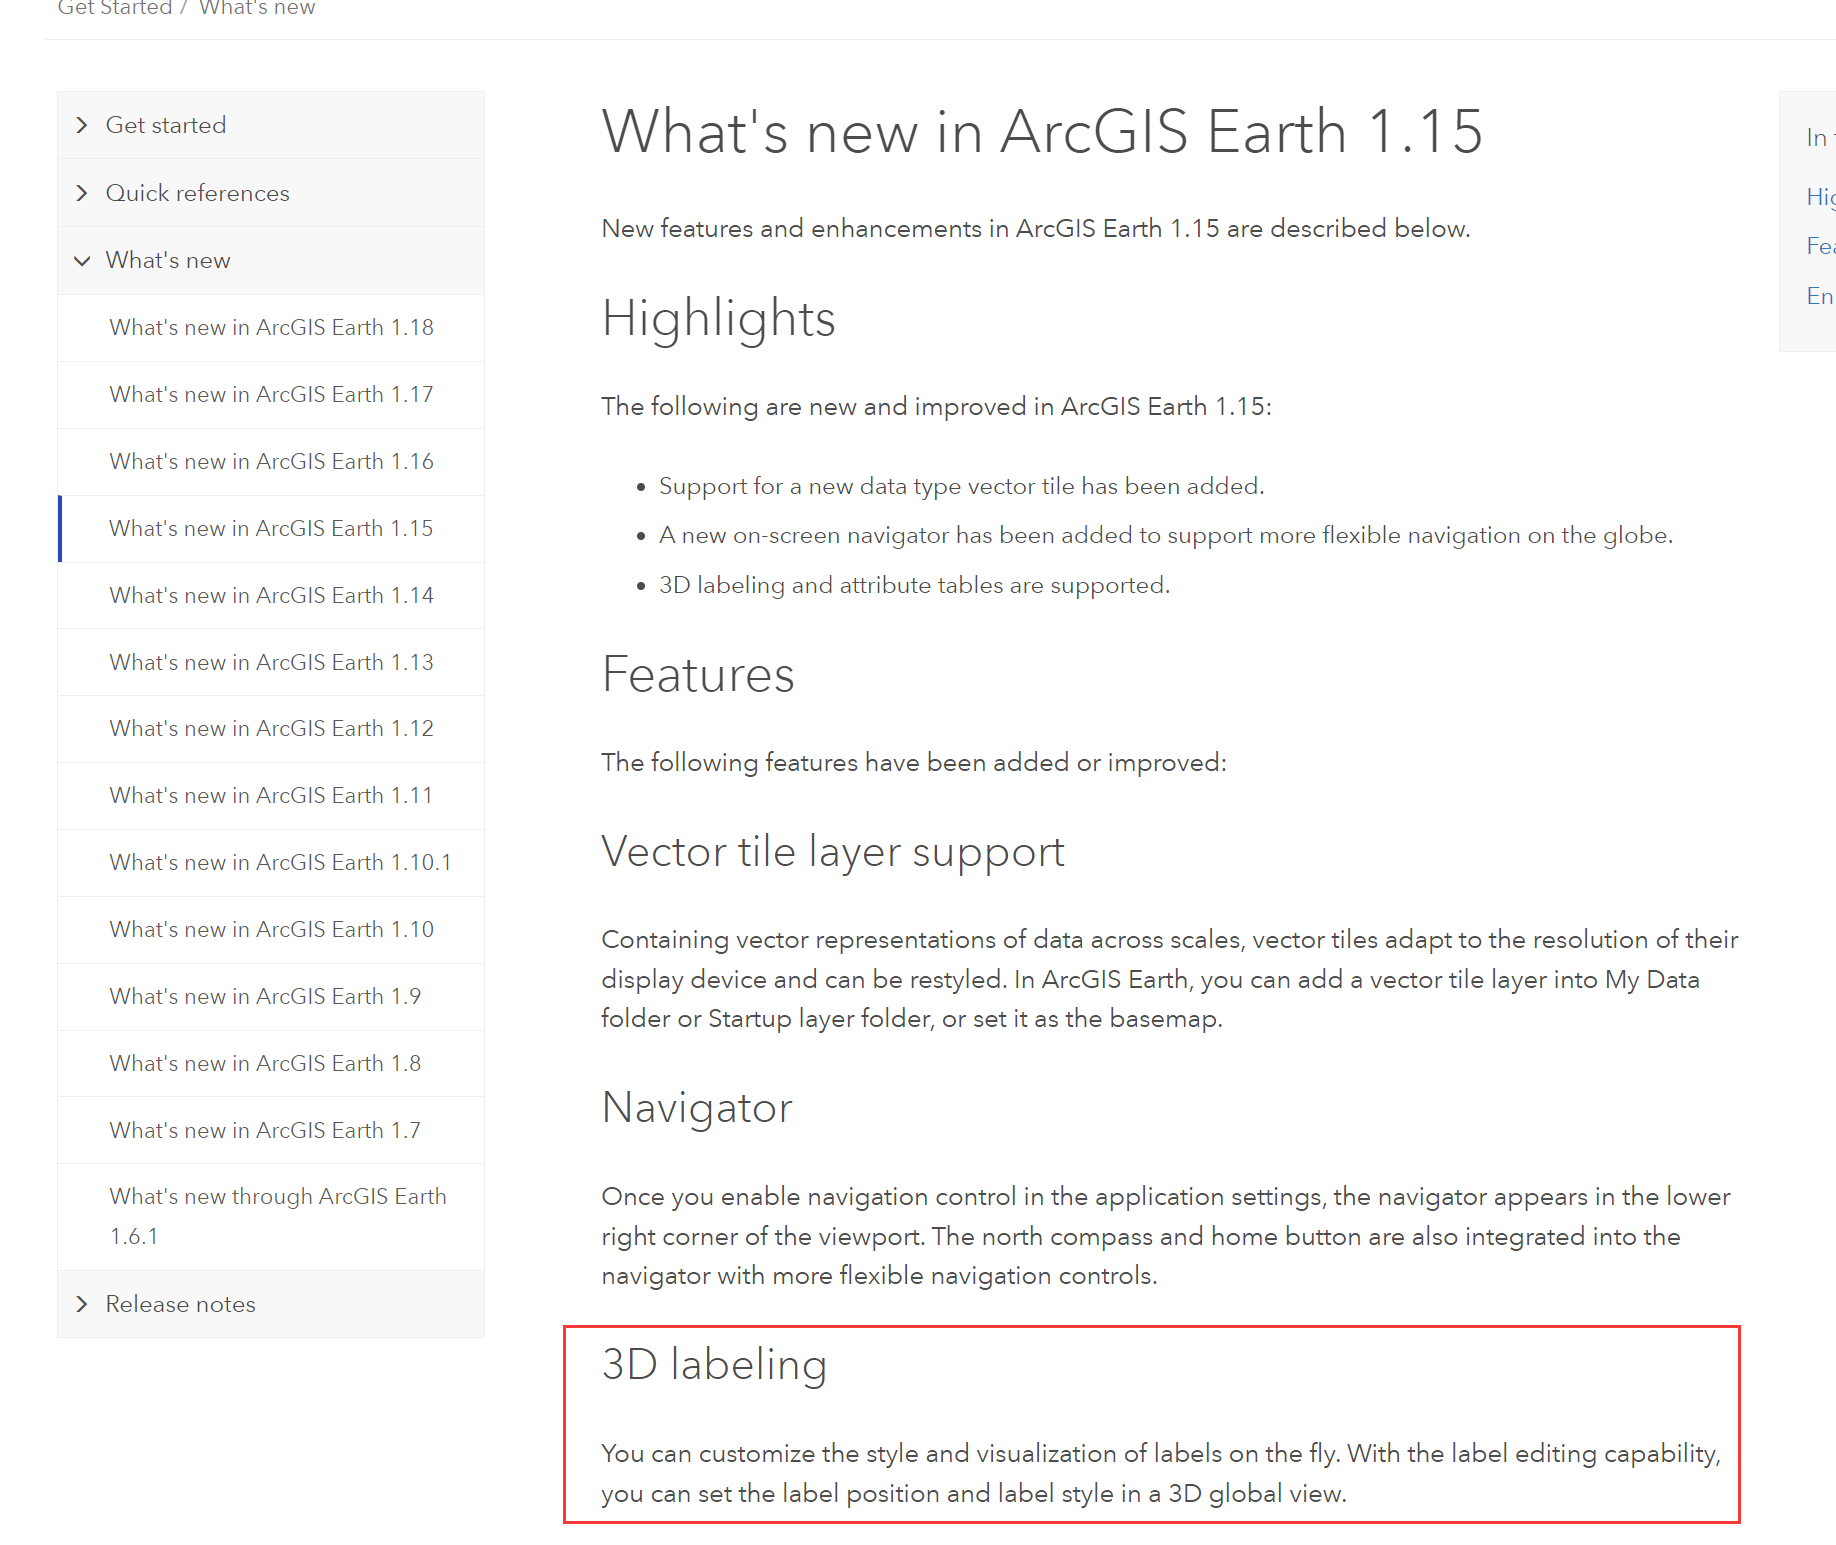The image size is (1836, 1545).
Task: Expand the Get started section chevron
Action: click(x=82, y=125)
